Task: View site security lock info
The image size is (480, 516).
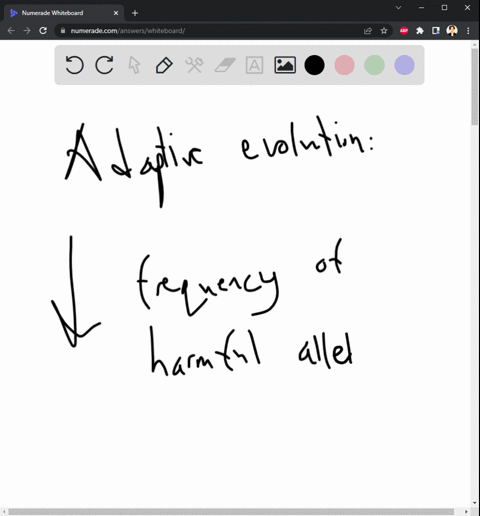Action: (x=63, y=31)
